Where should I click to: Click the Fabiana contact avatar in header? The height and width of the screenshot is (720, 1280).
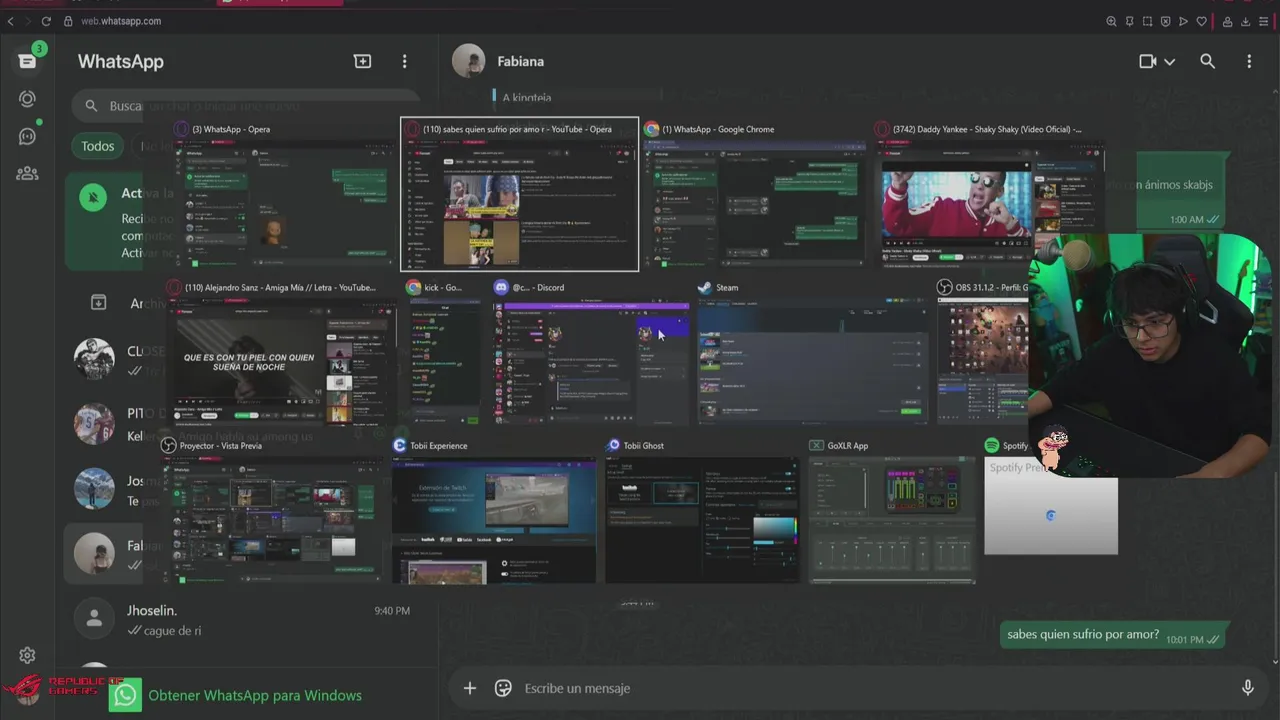pyautogui.click(x=468, y=61)
